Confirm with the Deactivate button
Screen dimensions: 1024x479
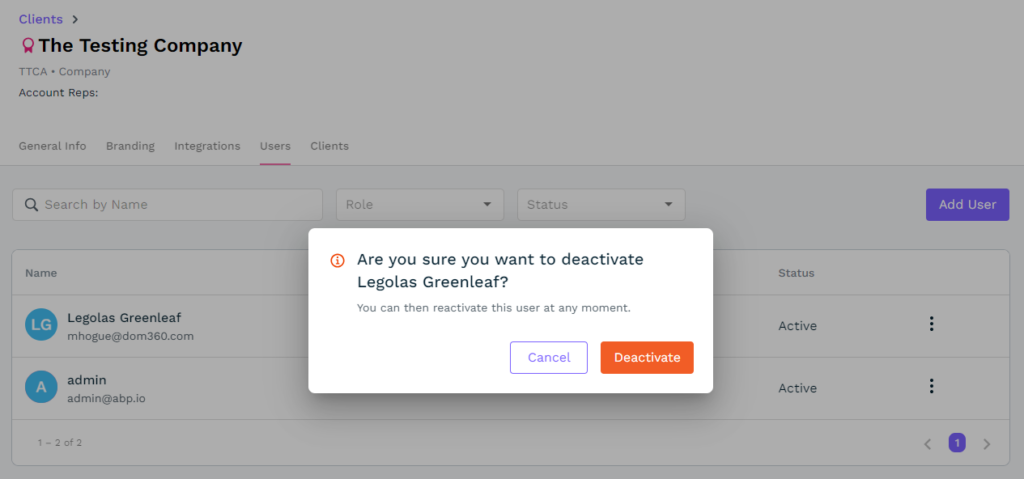[x=646, y=357]
